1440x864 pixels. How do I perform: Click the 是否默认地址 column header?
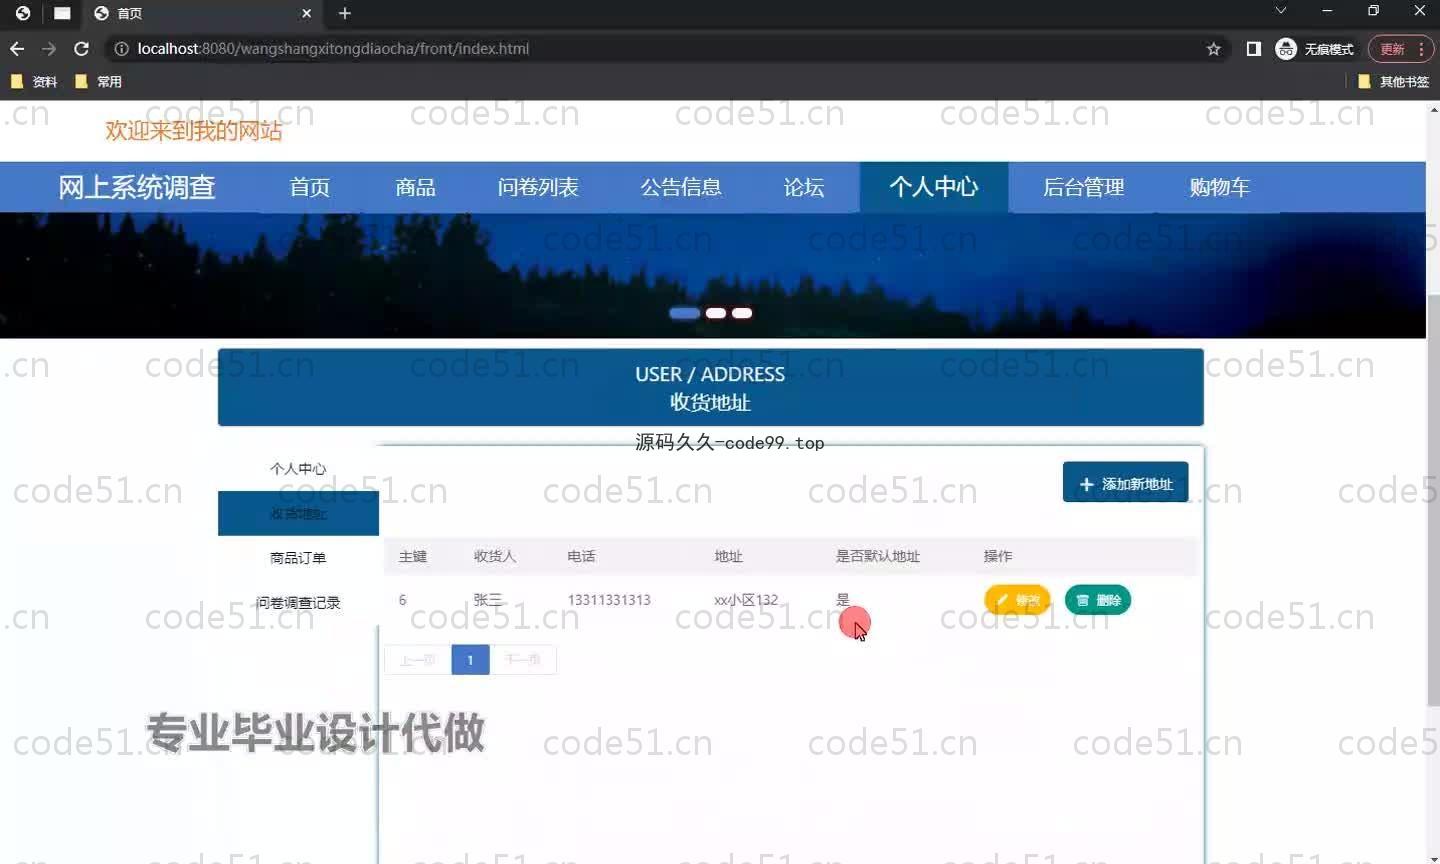click(x=878, y=556)
